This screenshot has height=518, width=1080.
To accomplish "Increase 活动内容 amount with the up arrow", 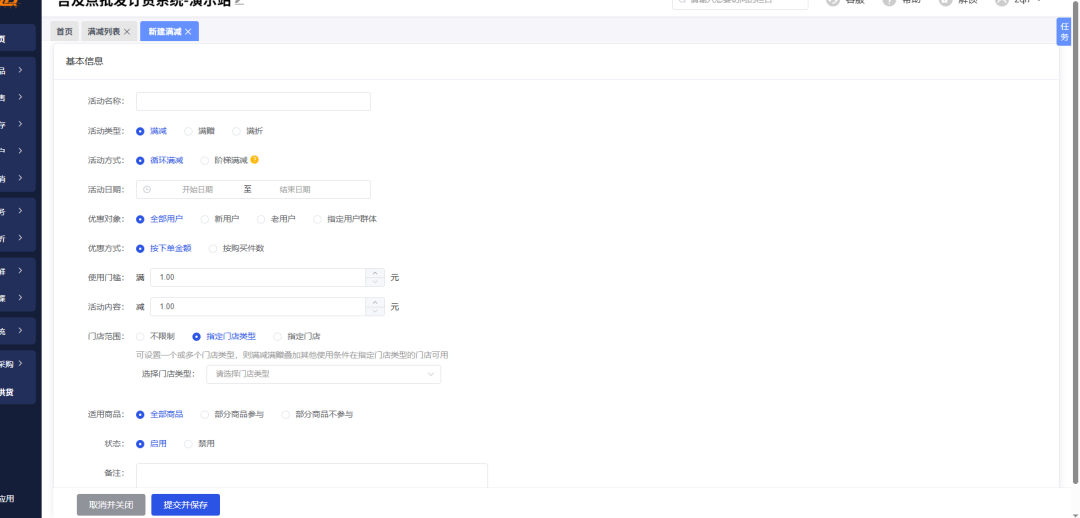I will (x=375, y=302).
